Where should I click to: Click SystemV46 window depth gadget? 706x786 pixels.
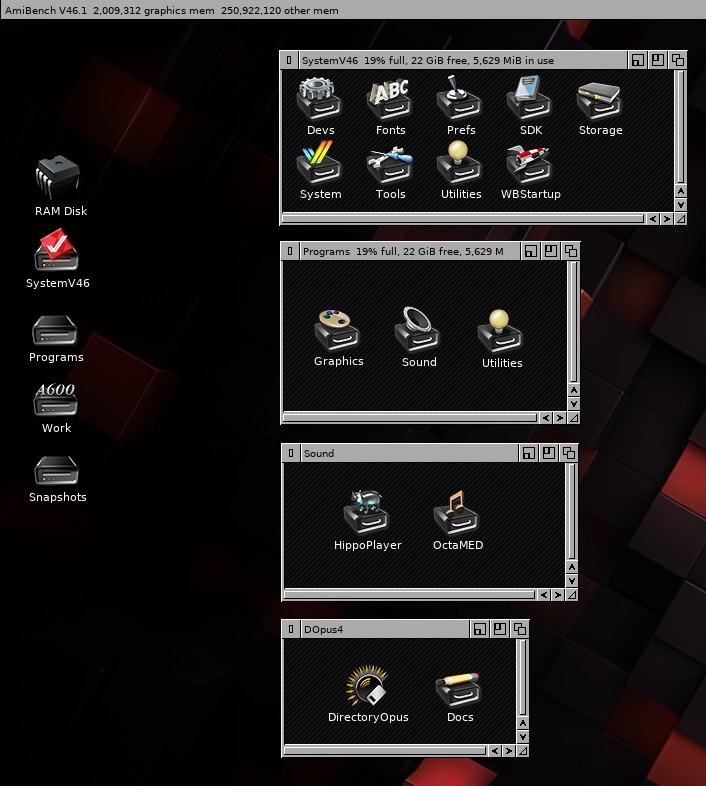[677, 60]
